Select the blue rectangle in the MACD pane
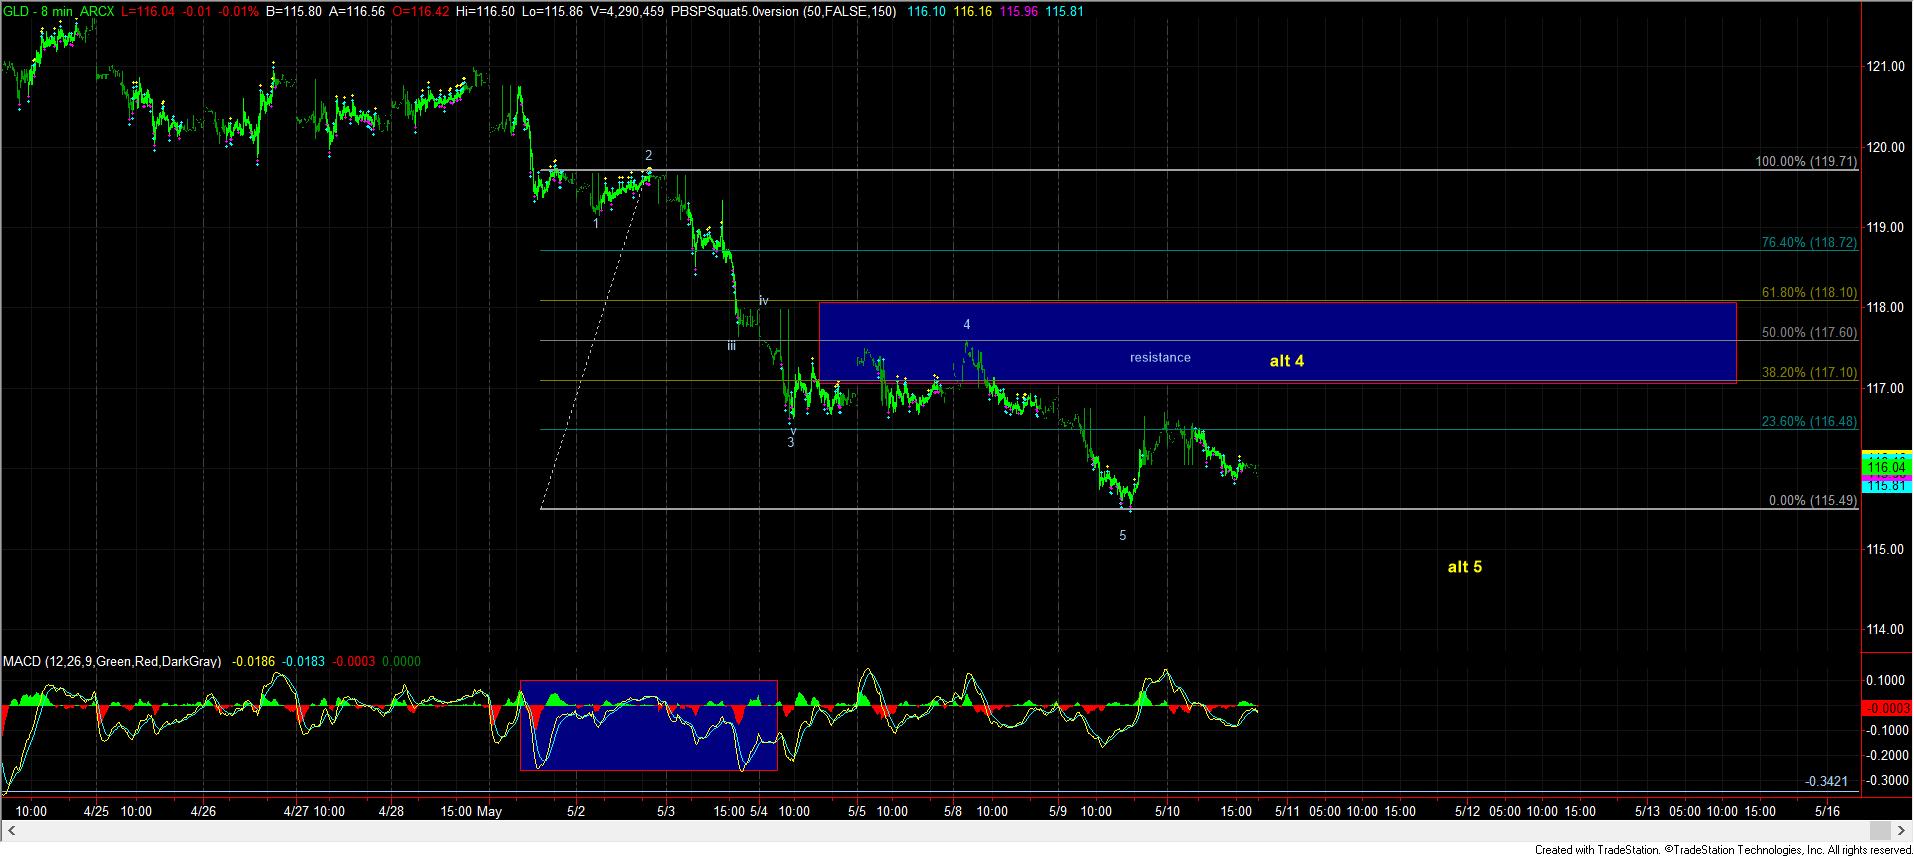Screen dimensions: 1914x856 (649, 725)
